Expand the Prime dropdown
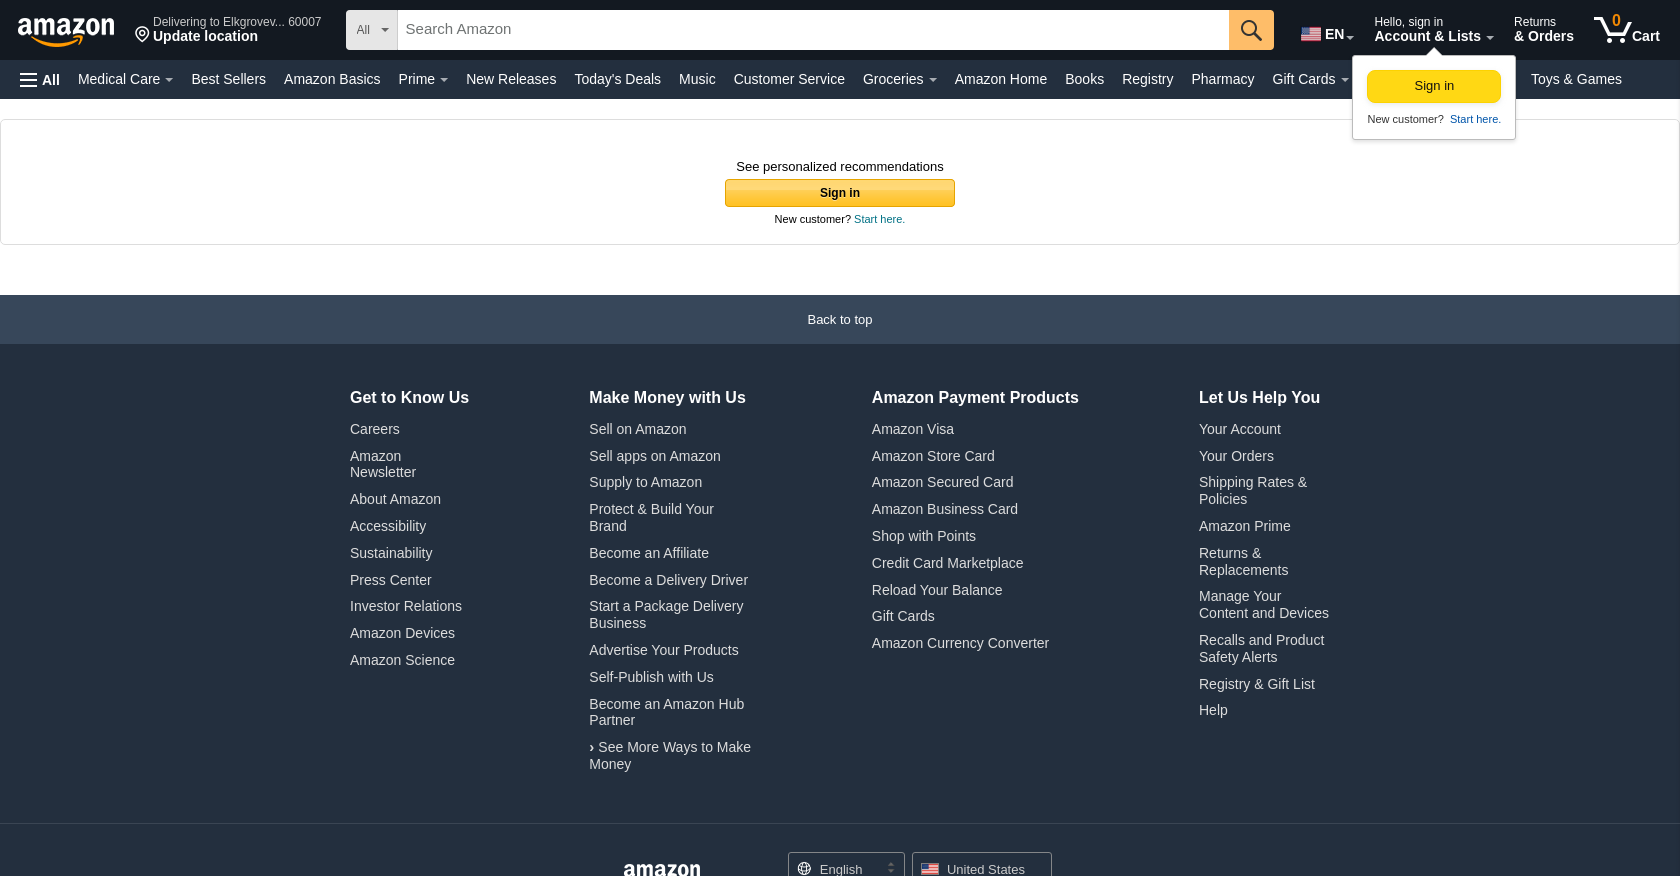1680x876 pixels. coord(423,79)
